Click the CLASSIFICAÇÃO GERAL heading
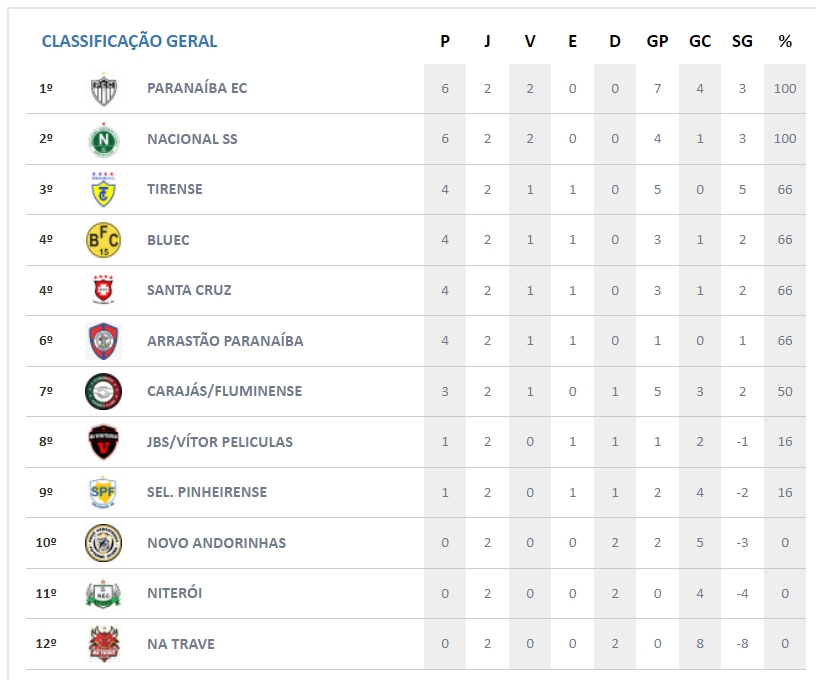 [129, 41]
